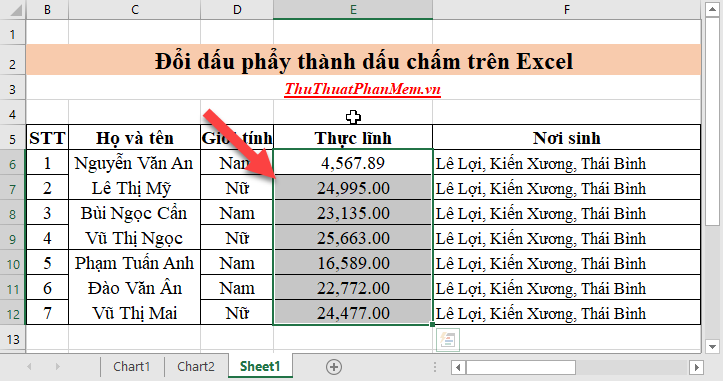723x381 pixels.
Task: Click the 'Nguyễn Văn An' name cell
Action: [x=135, y=162]
